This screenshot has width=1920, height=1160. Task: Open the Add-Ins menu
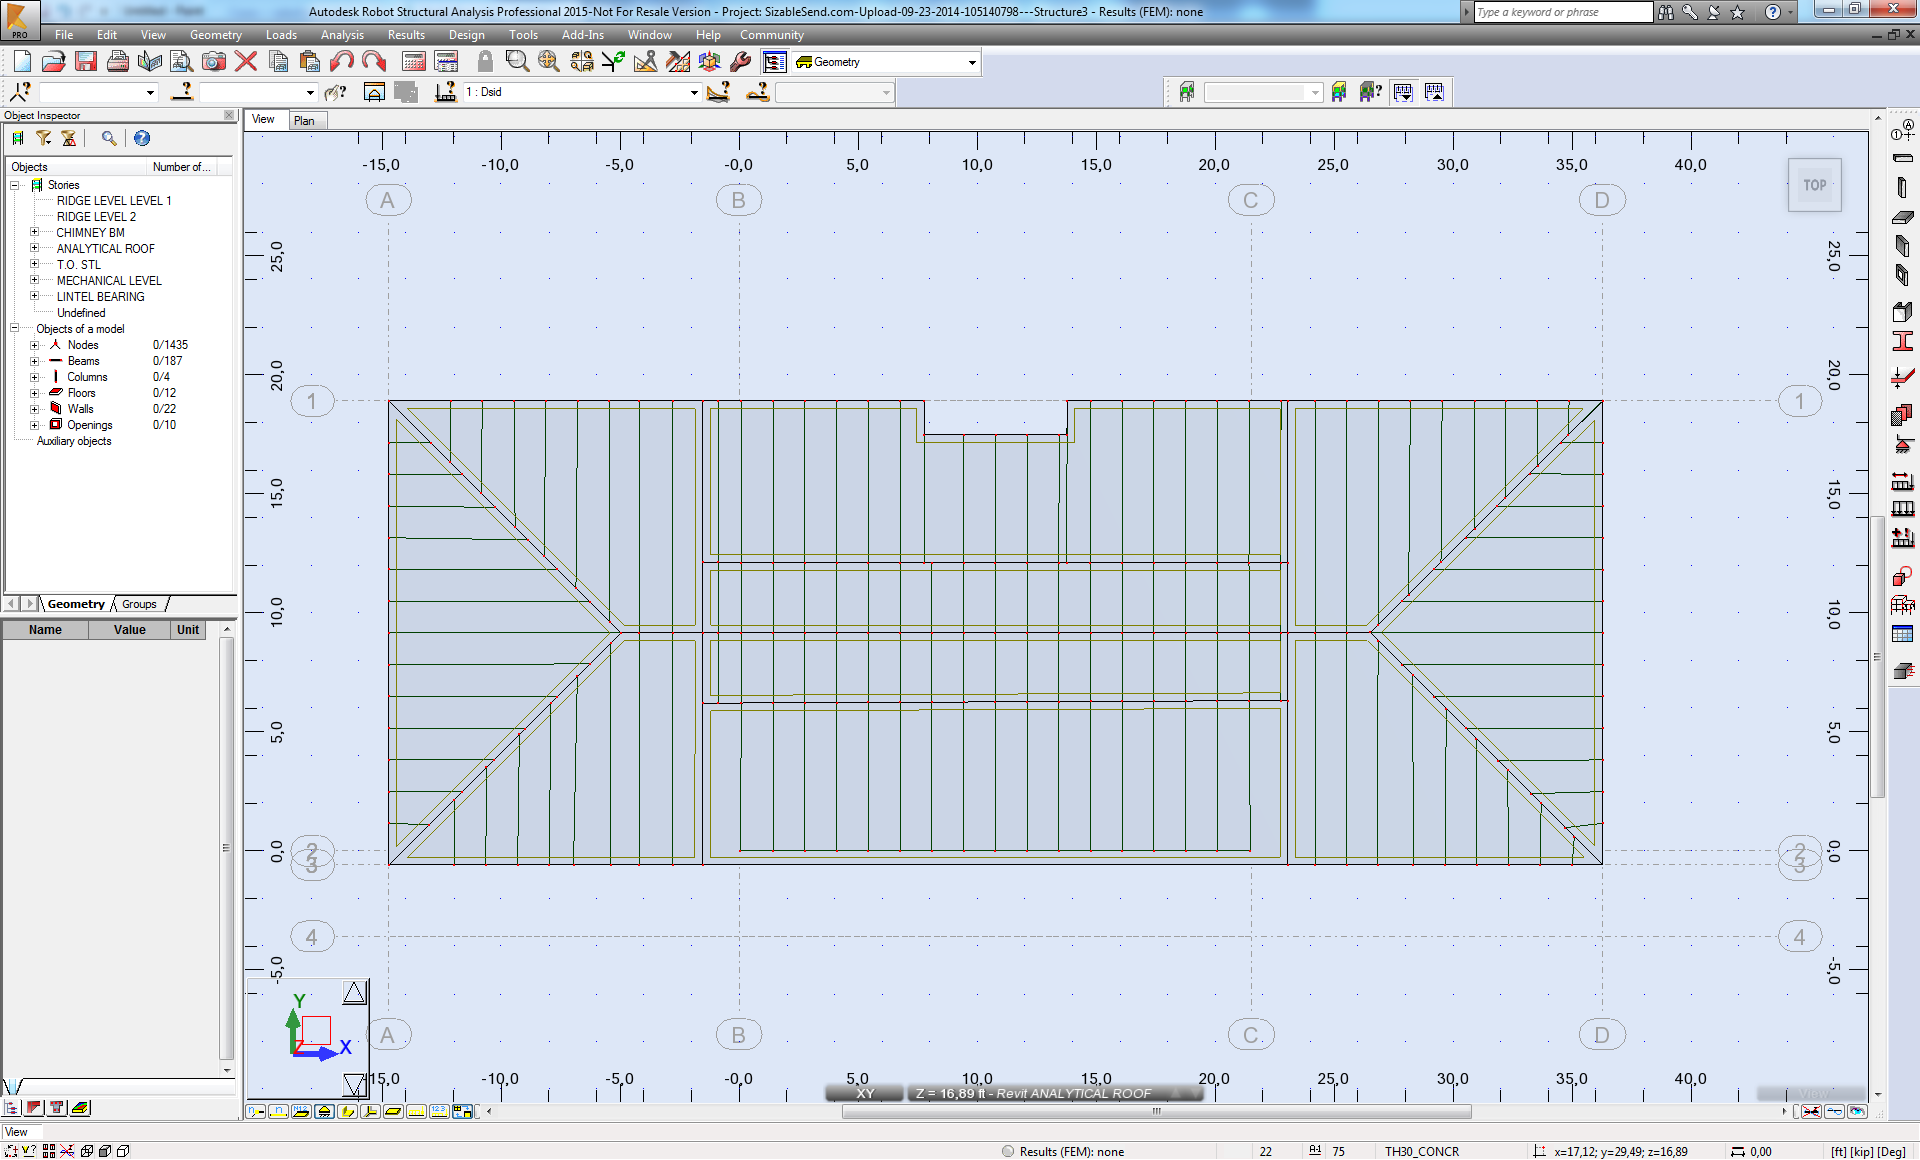click(x=582, y=35)
